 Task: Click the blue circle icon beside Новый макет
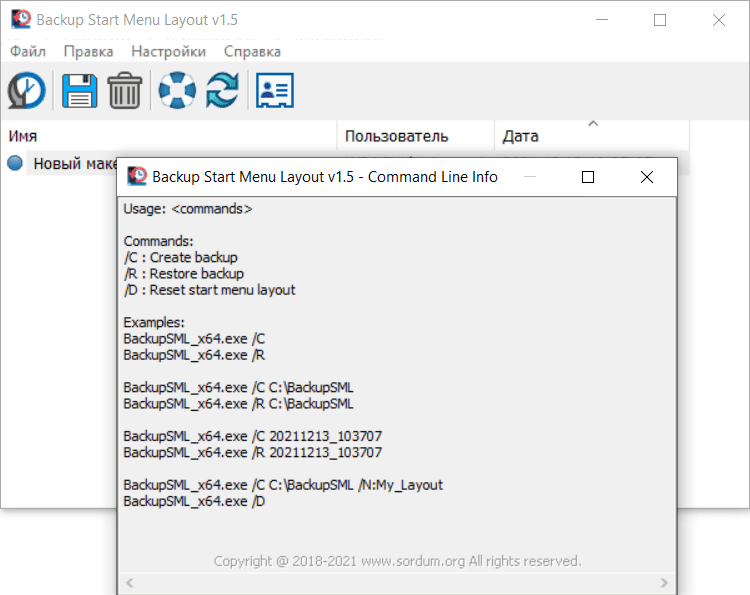click(15, 163)
